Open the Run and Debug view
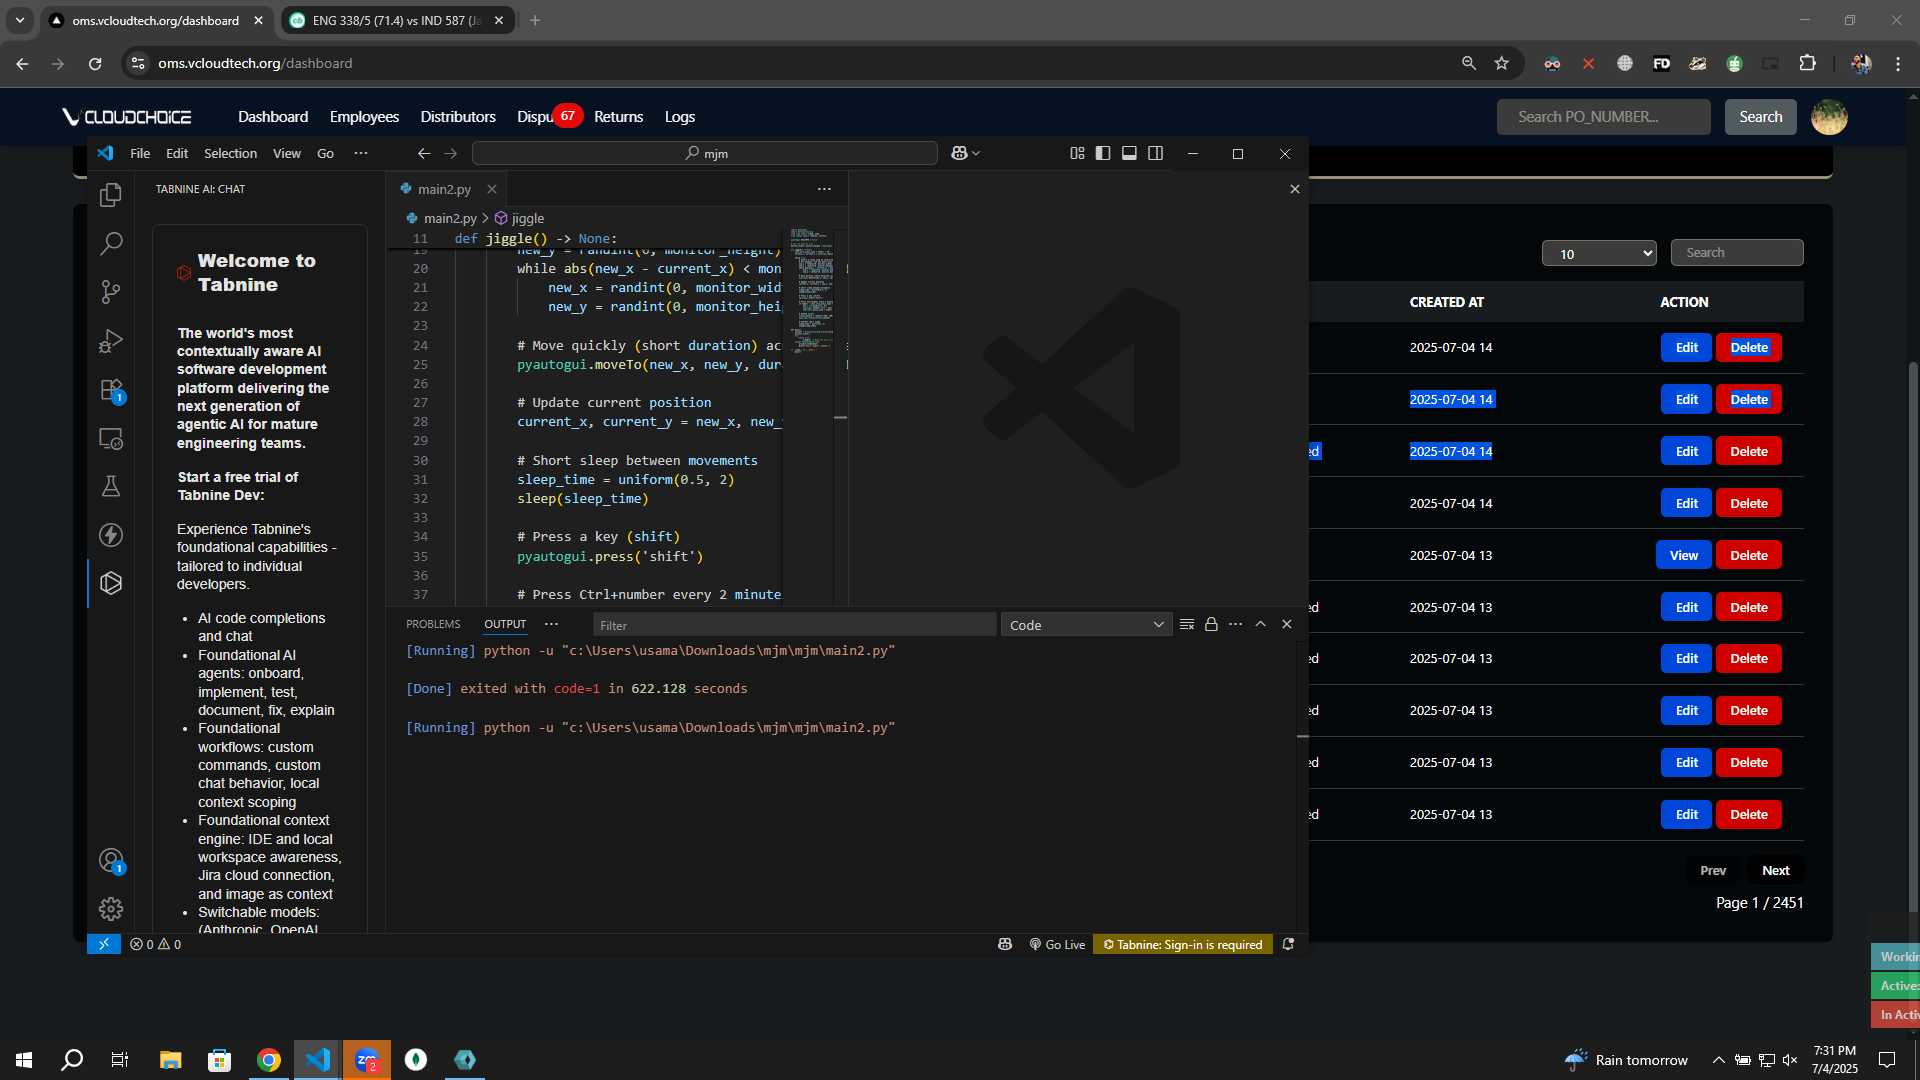 coord(111,341)
